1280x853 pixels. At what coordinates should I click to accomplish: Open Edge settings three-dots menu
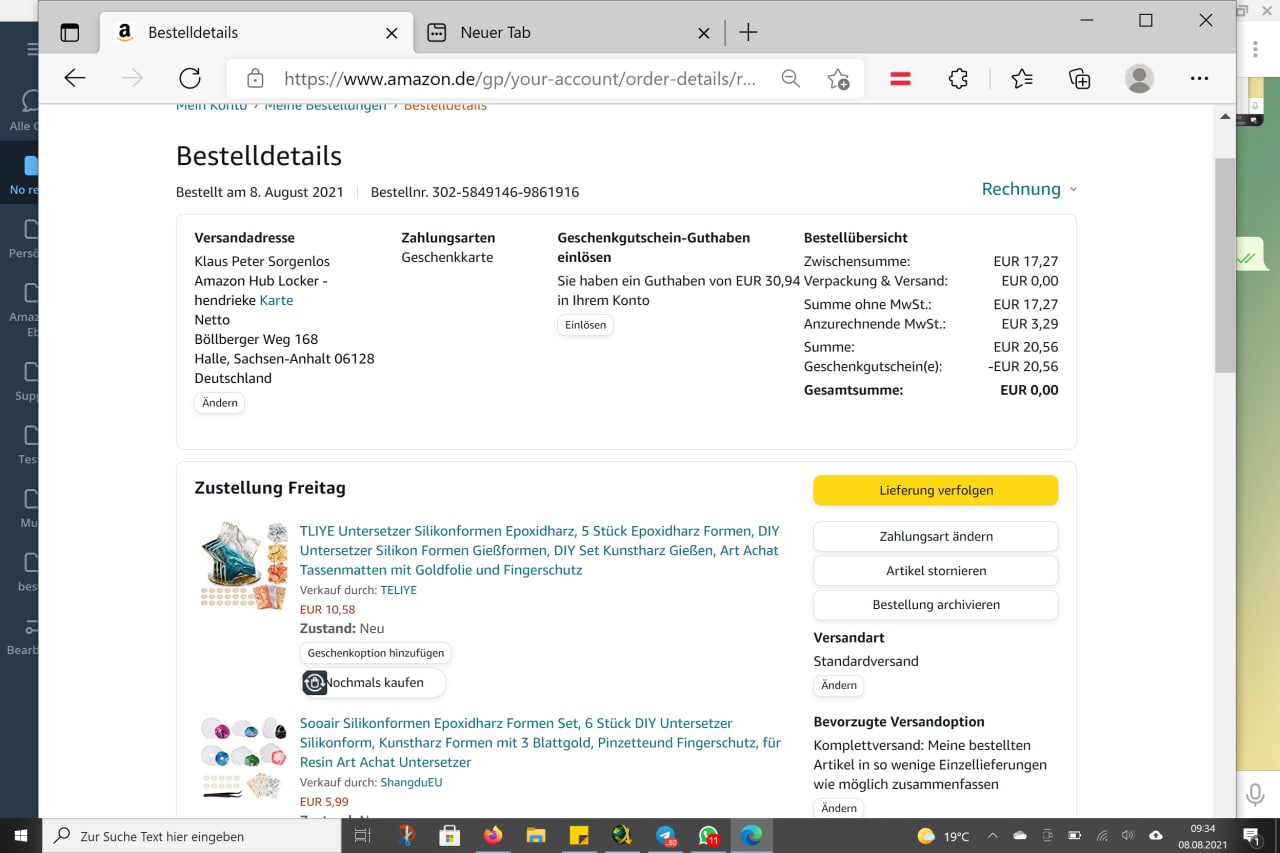point(1199,79)
